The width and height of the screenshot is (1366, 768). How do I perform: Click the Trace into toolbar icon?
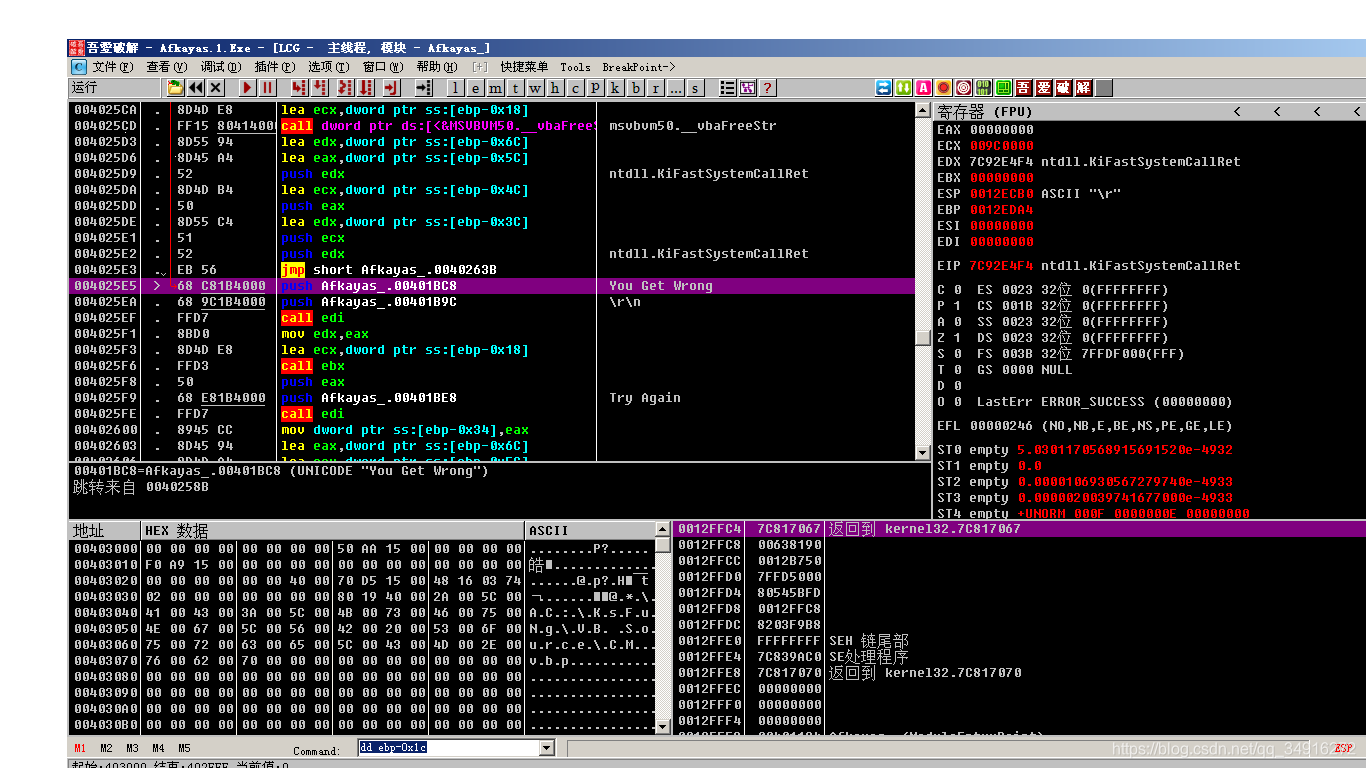pyautogui.click(x=345, y=88)
